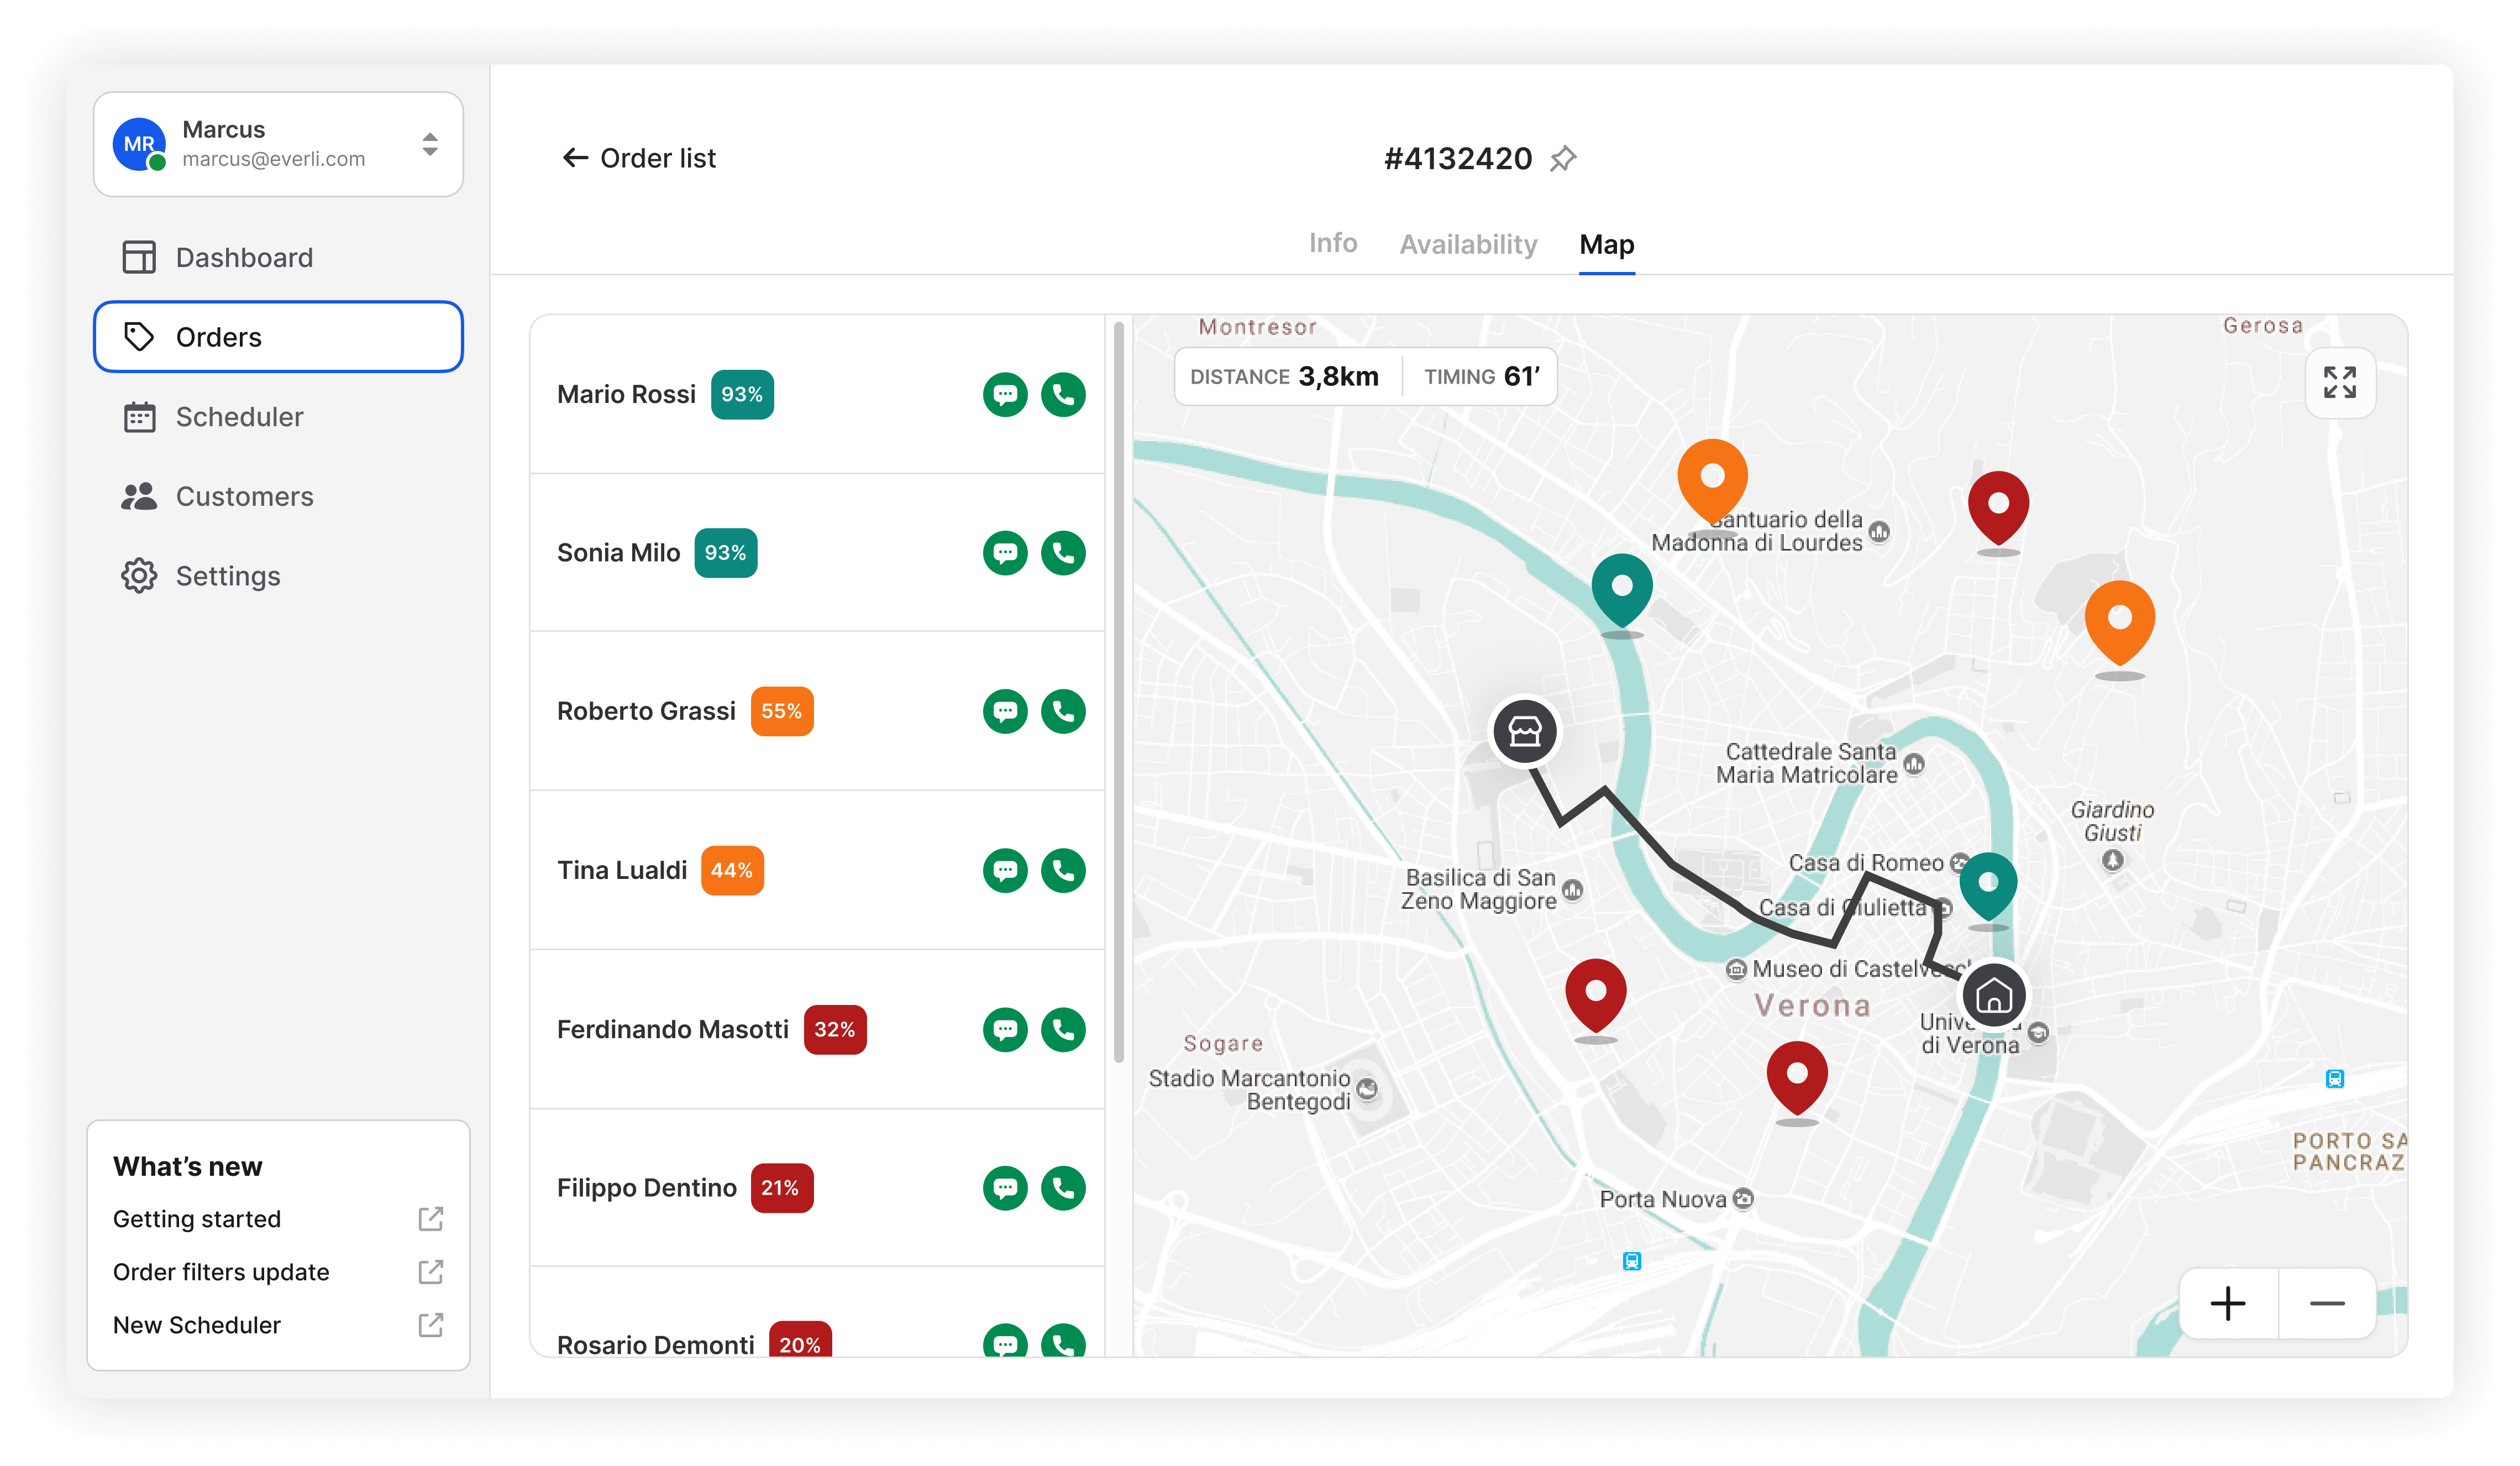The width and height of the screenshot is (2520, 1466).
Task: Call Sonia Milo via phone icon
Action: 1063,553
